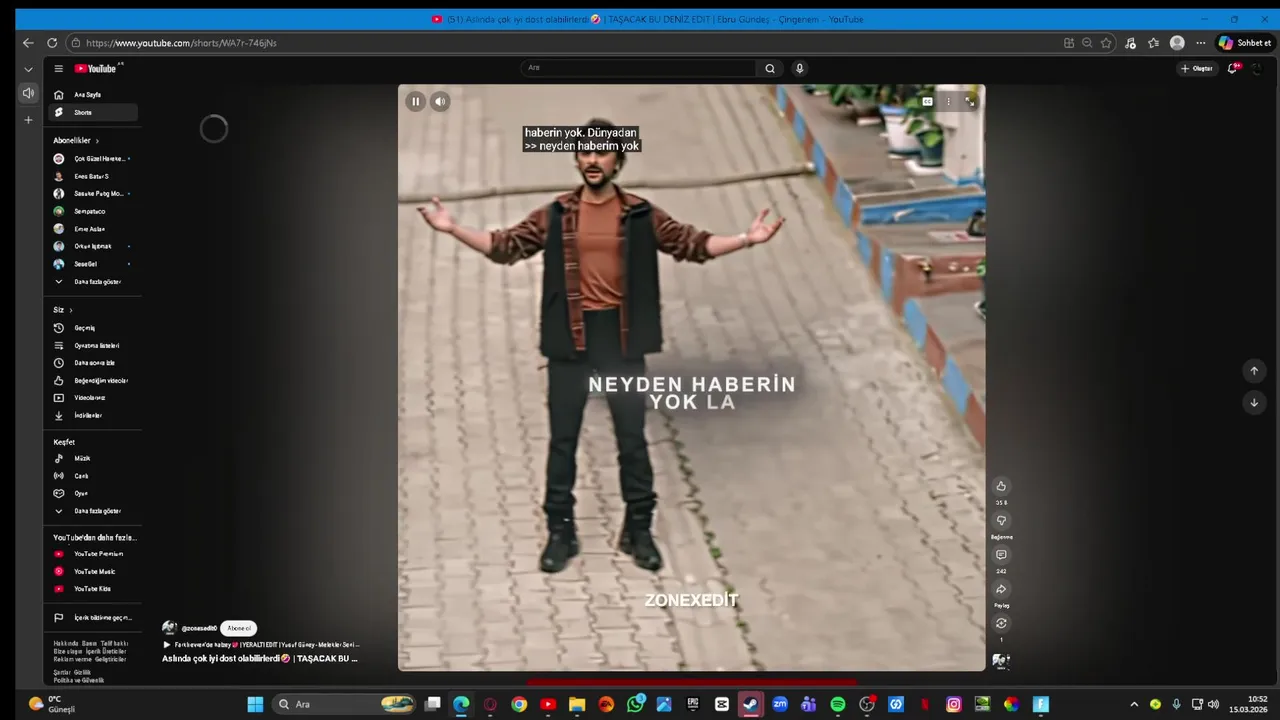
Task: Share this Short via Paylaş icon
Action: [1001, 589]
